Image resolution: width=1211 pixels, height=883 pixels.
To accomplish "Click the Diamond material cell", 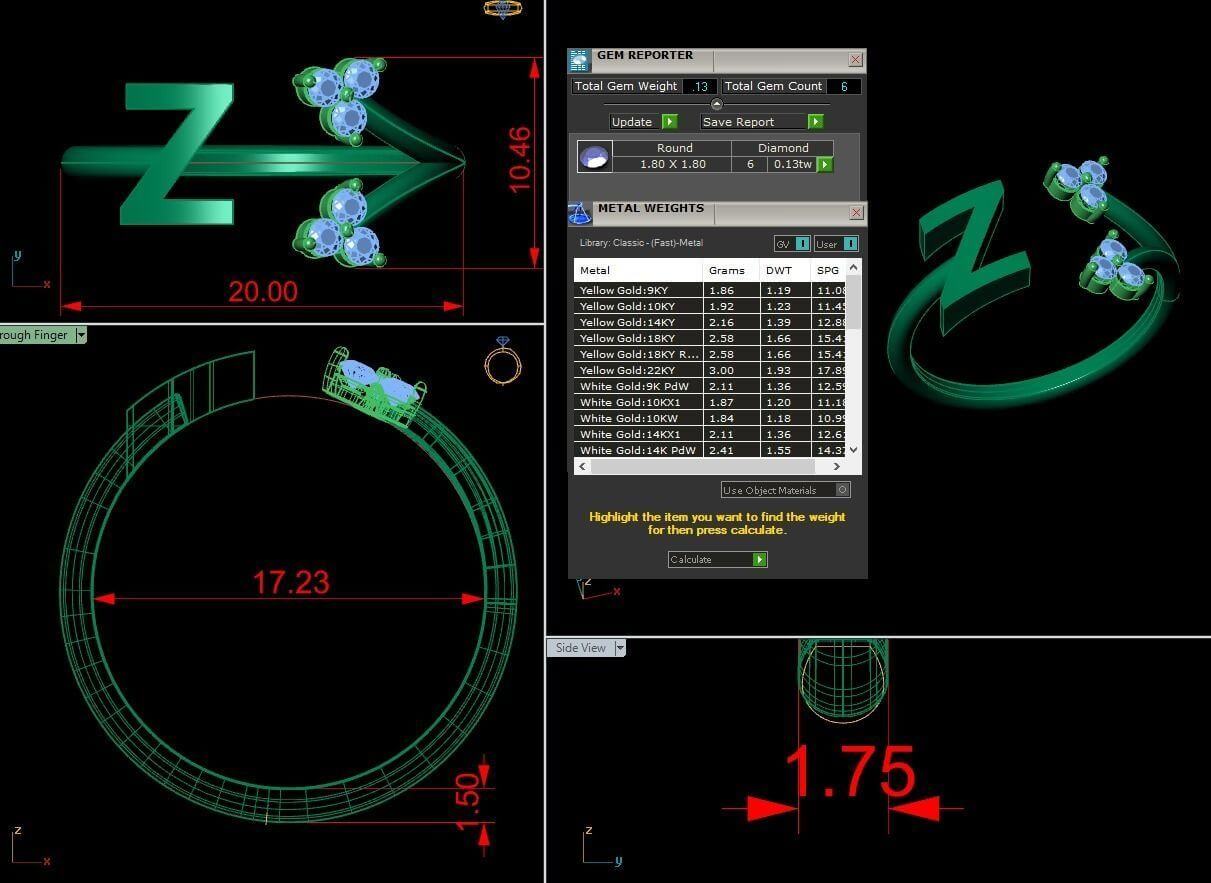I will tap(783, 148).
